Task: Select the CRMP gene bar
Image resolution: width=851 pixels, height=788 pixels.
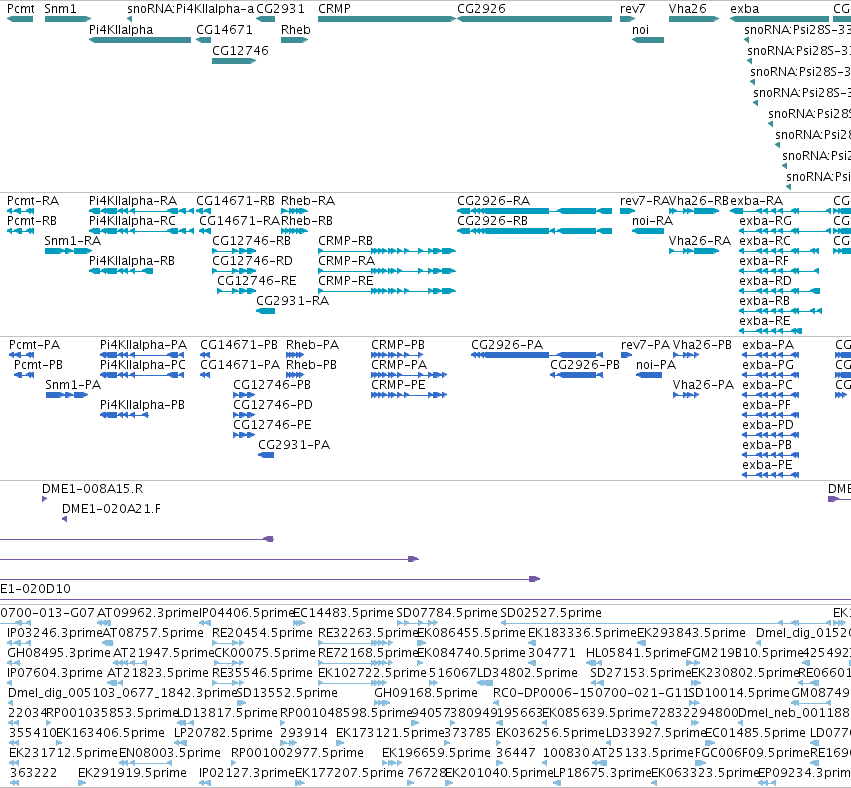Action: point(386,19)
